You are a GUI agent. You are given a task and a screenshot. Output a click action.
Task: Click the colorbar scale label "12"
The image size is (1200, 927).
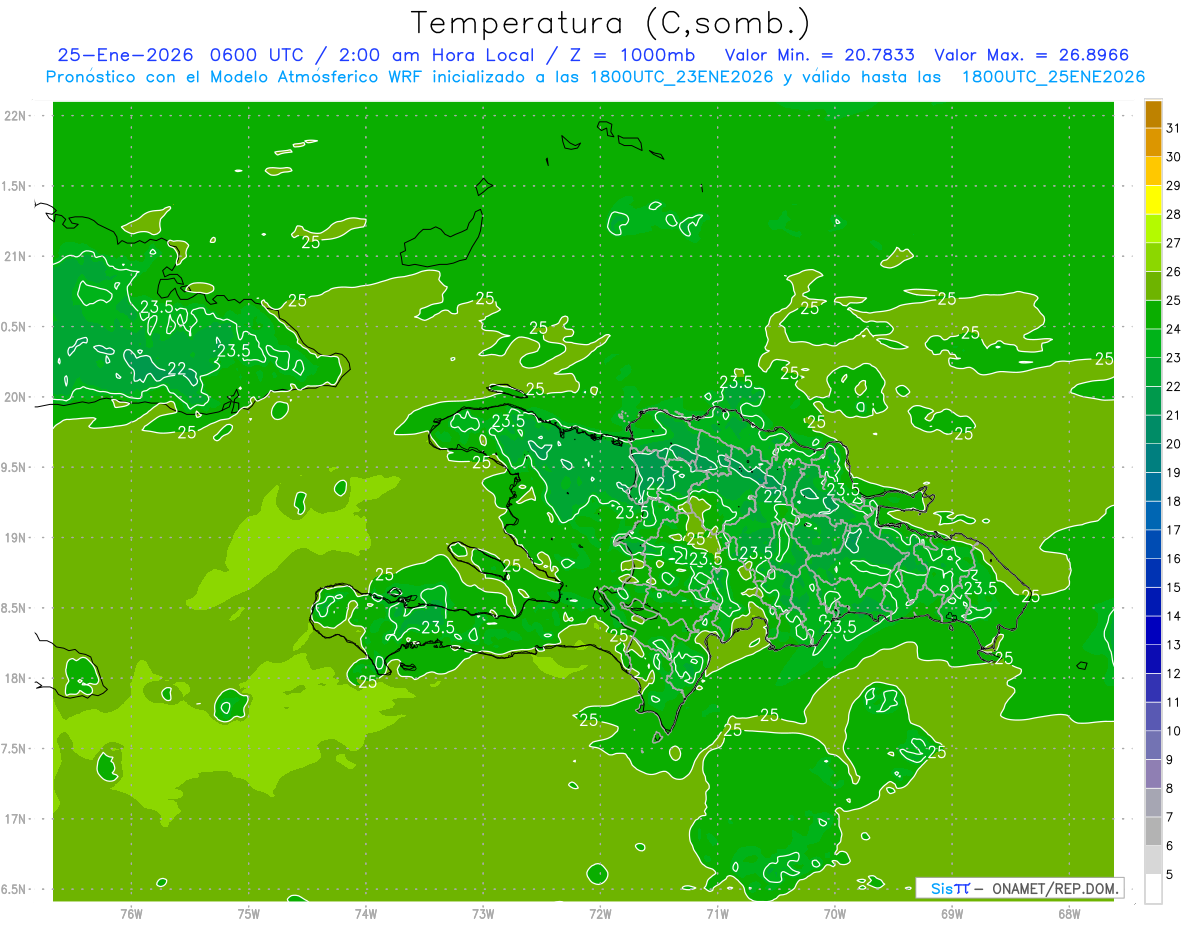(x=1173, y=673)
